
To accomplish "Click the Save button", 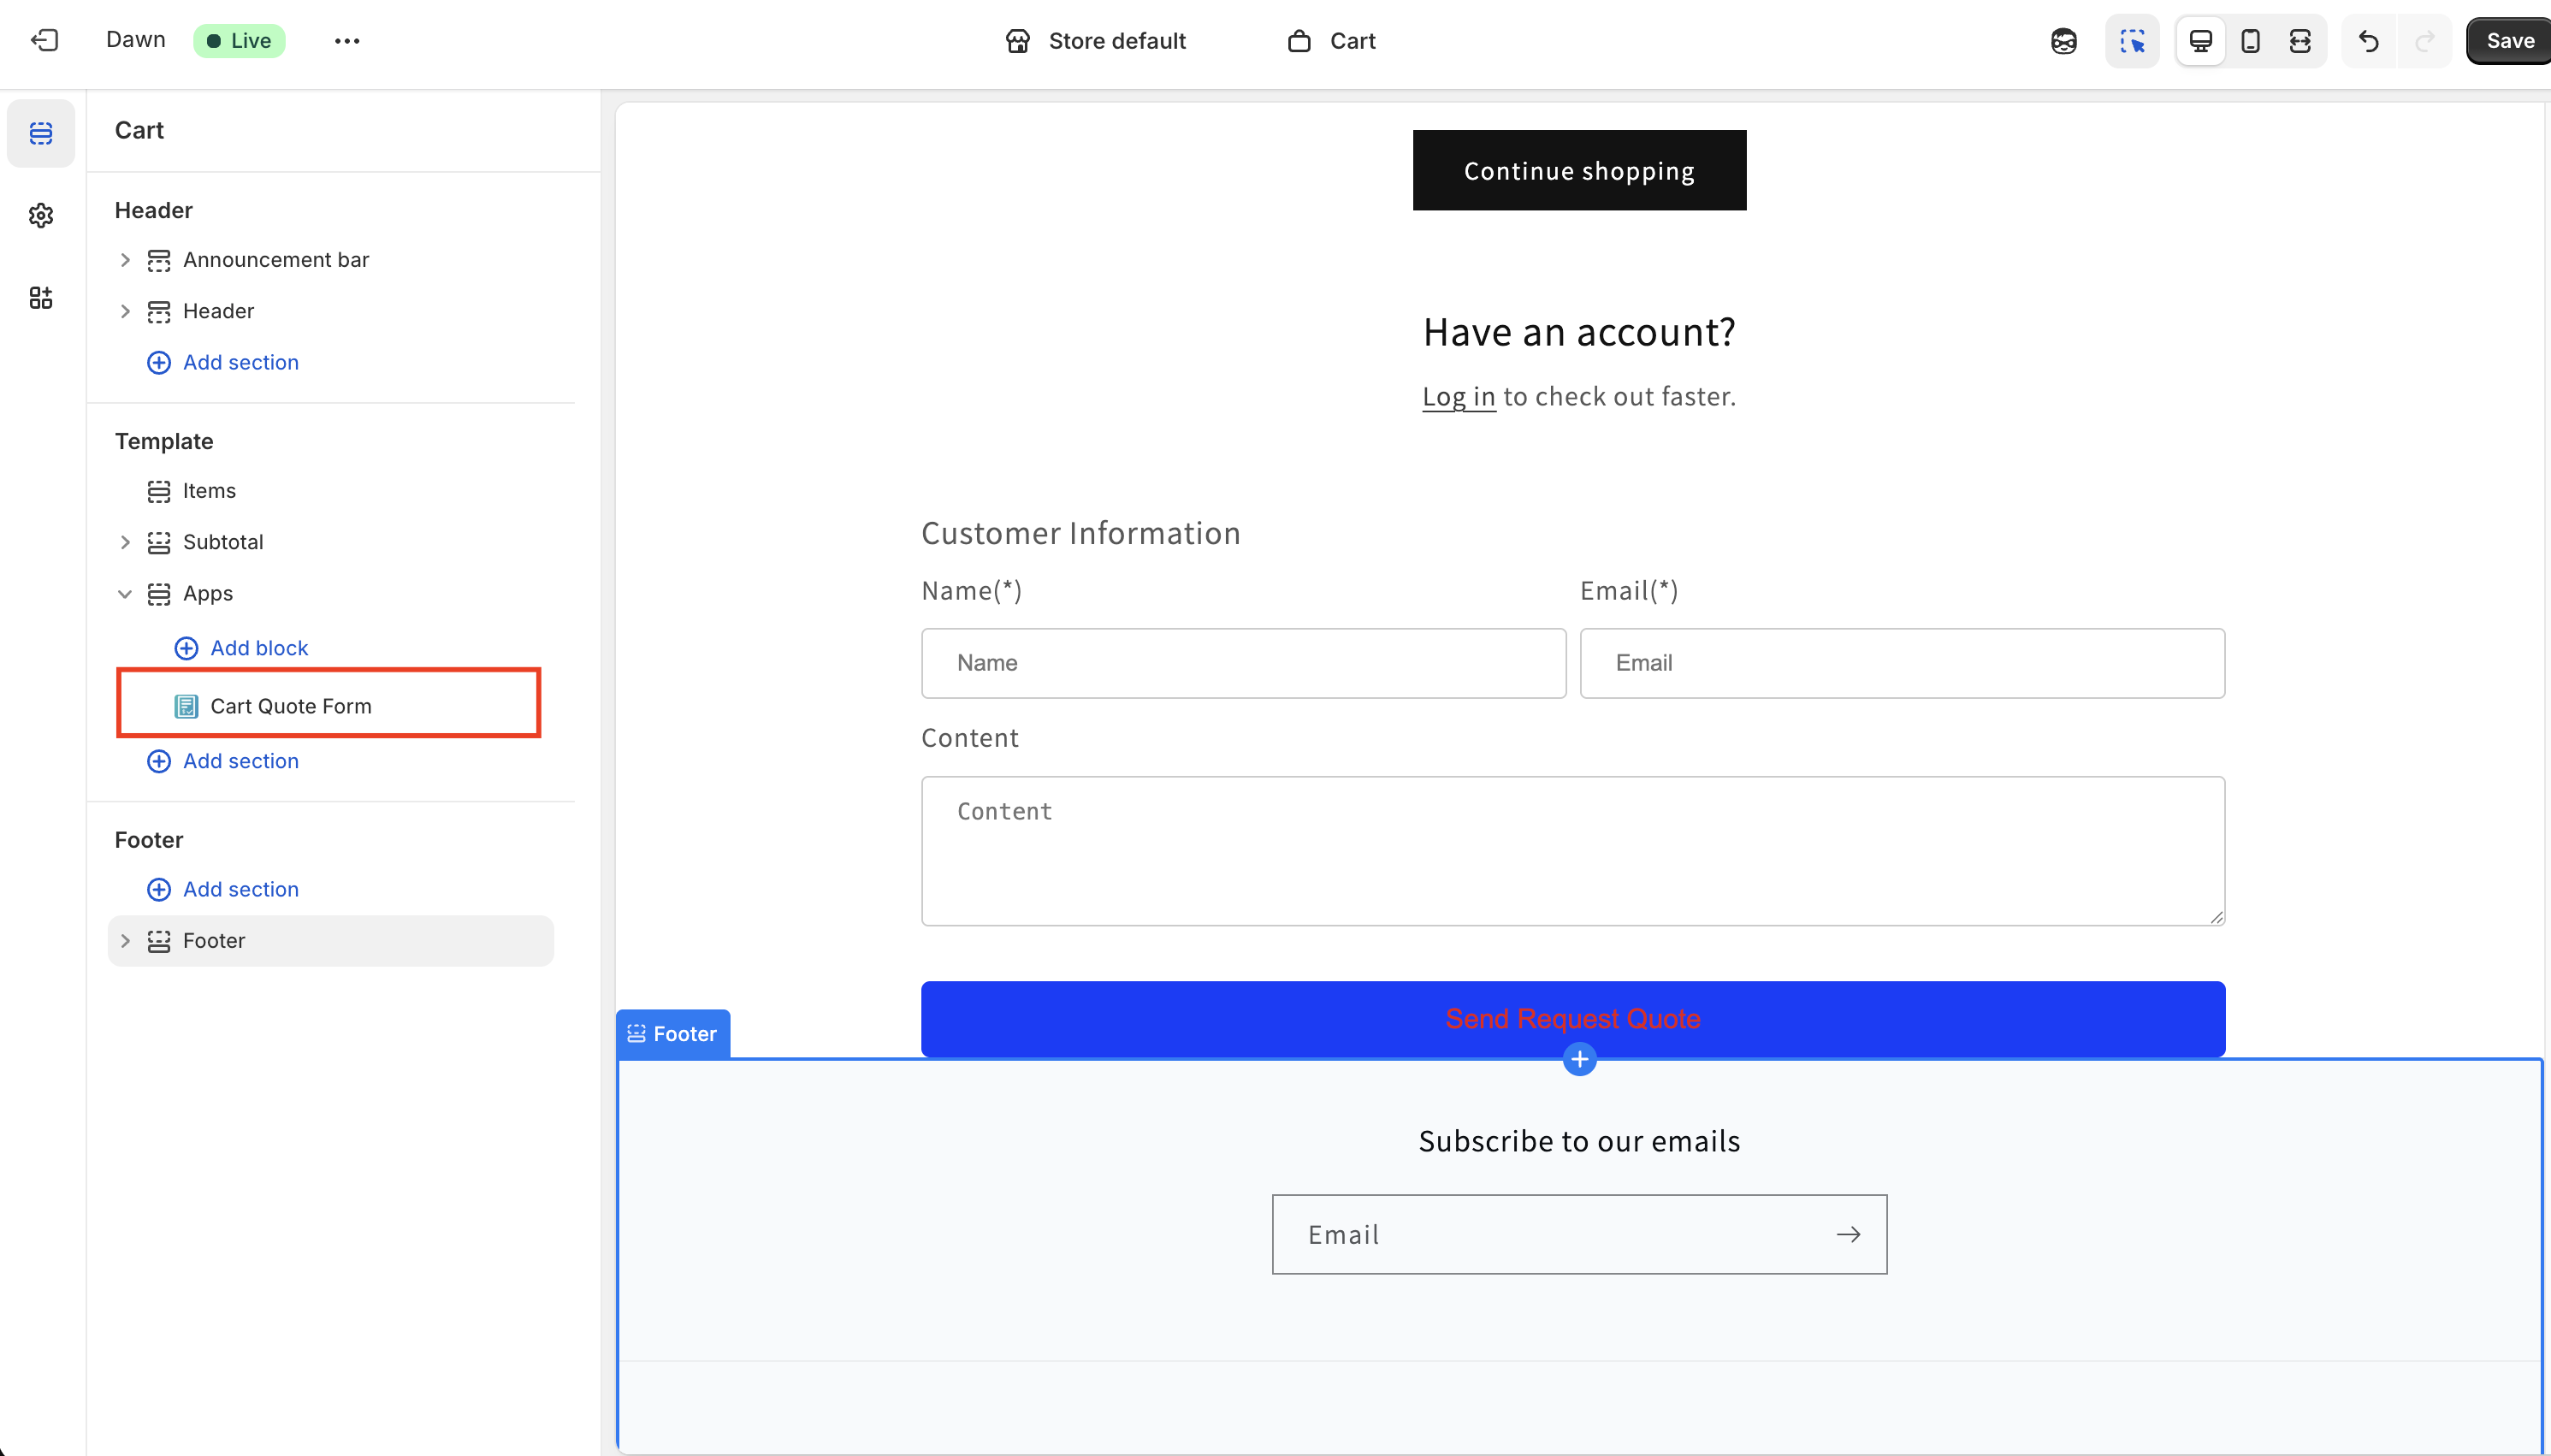I will (2509, 41).
